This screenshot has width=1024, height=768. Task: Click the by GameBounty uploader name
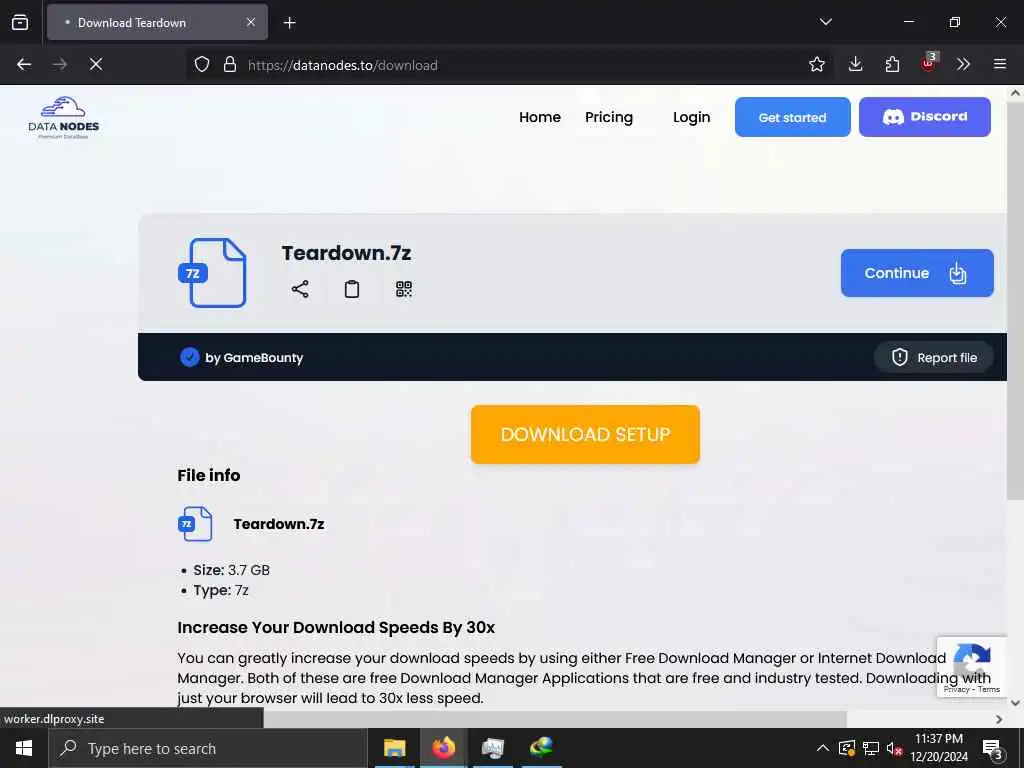tap(254, 357)
